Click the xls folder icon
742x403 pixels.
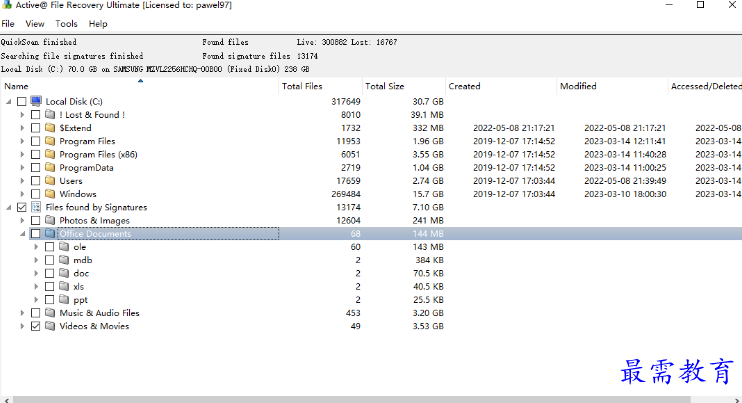click(x=64, y=287)
